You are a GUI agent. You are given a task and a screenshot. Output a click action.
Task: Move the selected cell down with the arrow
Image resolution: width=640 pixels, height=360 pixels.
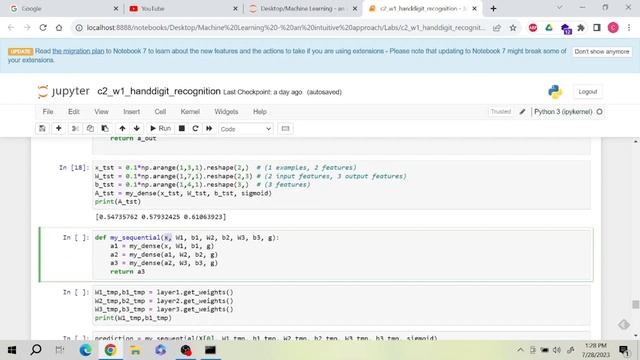(x=137, y=129)
